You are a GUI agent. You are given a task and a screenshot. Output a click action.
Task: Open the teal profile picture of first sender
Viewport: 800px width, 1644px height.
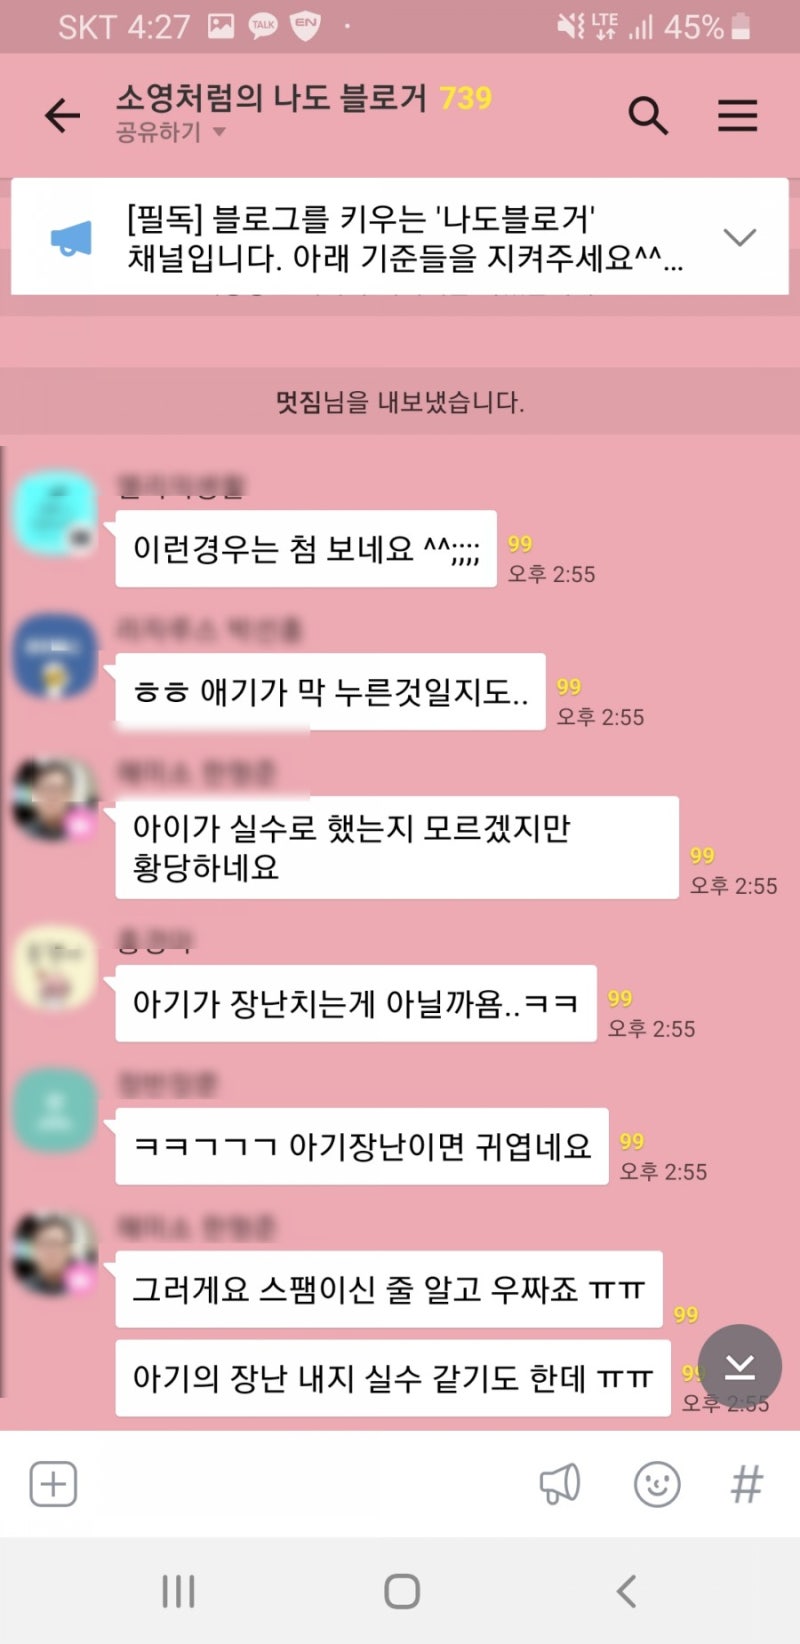point(55,513)
